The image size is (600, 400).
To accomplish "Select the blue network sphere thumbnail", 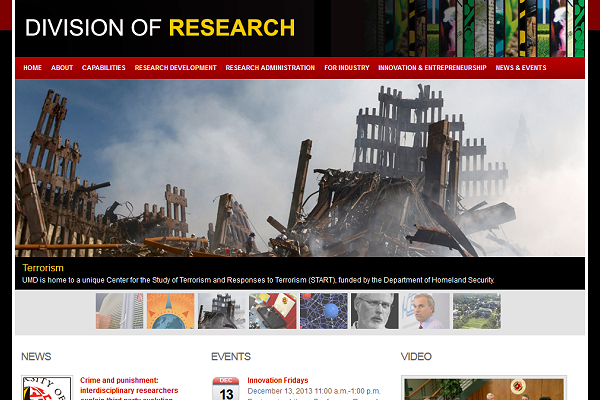I will pyautogui.click(x=324, y=311).
